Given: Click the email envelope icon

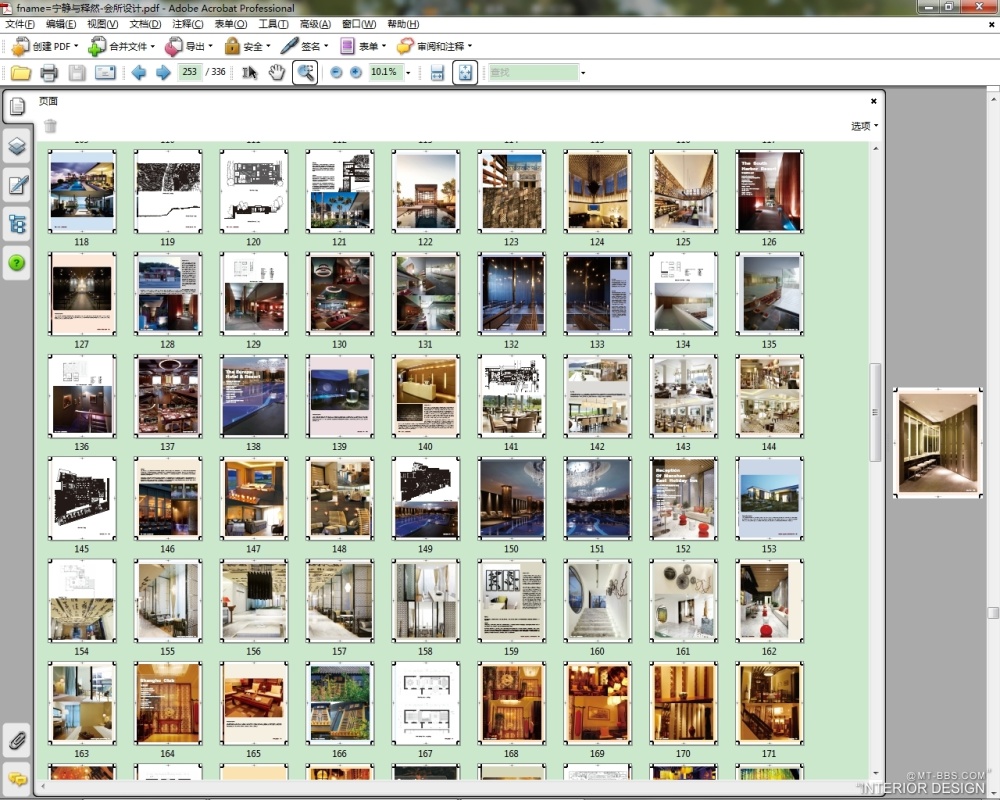Looking at the screenshot, I should (105, 72).
